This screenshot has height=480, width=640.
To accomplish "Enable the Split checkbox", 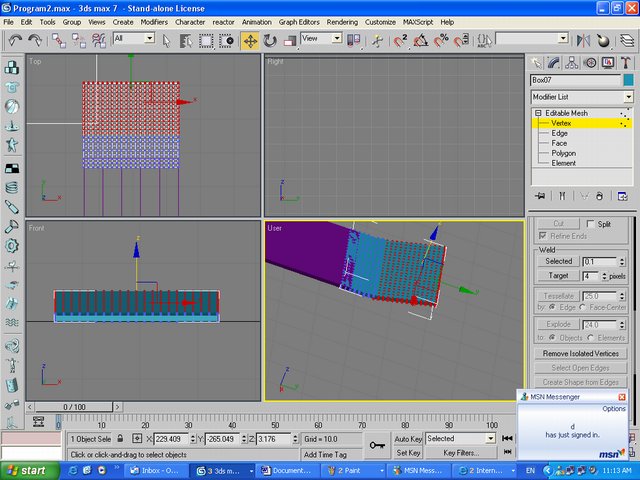I will pyautogui.click(x=591, y=223).
